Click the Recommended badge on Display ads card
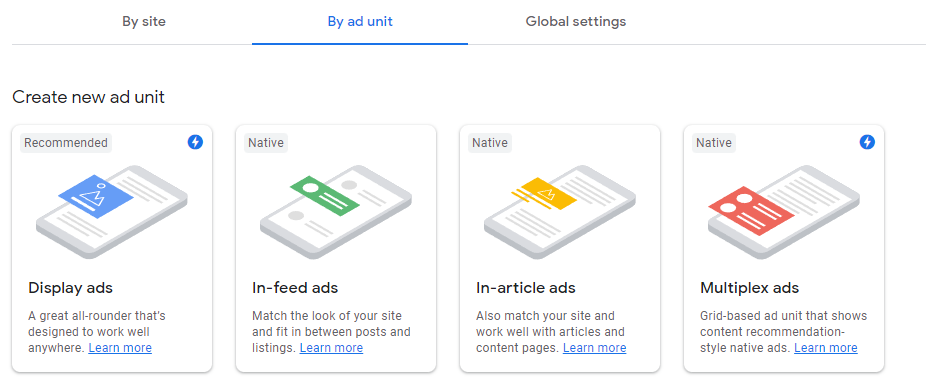926x392 pixels. click(66, 143)
